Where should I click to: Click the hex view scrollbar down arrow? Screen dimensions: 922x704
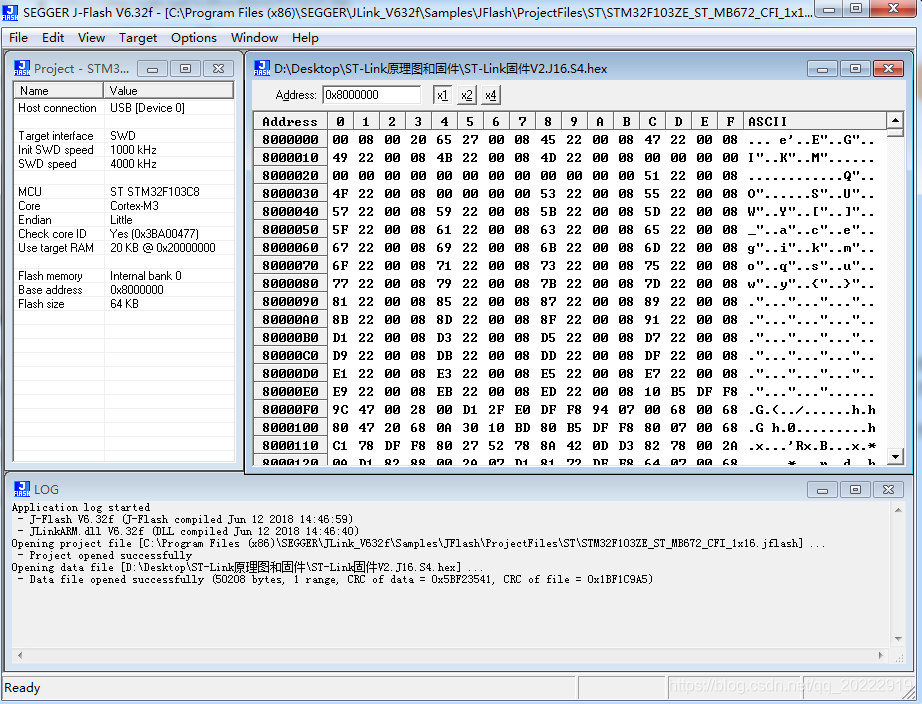click(895, 457)
